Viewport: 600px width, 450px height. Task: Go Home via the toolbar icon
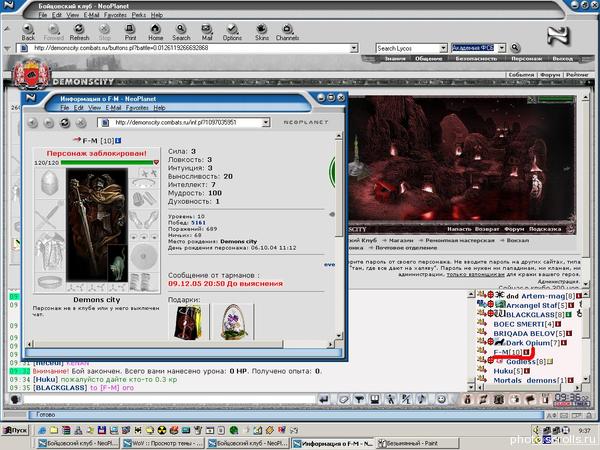[x=155, y=32]
